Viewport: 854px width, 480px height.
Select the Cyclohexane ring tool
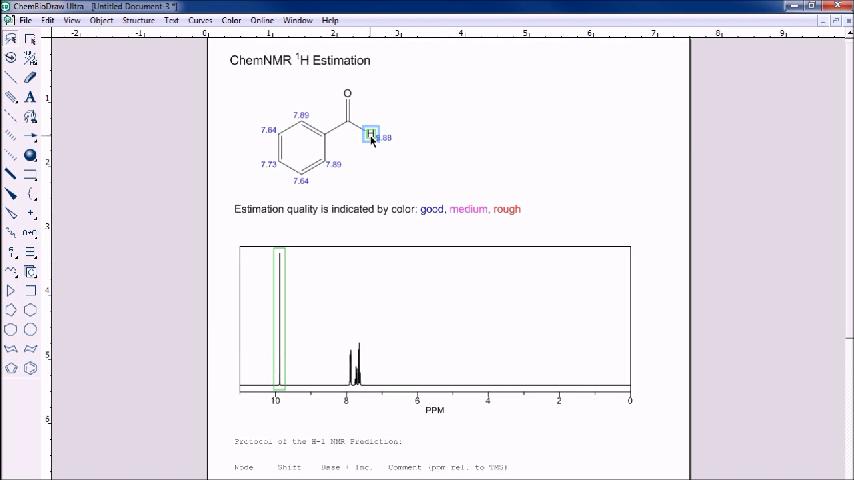(x=30, y=310)
